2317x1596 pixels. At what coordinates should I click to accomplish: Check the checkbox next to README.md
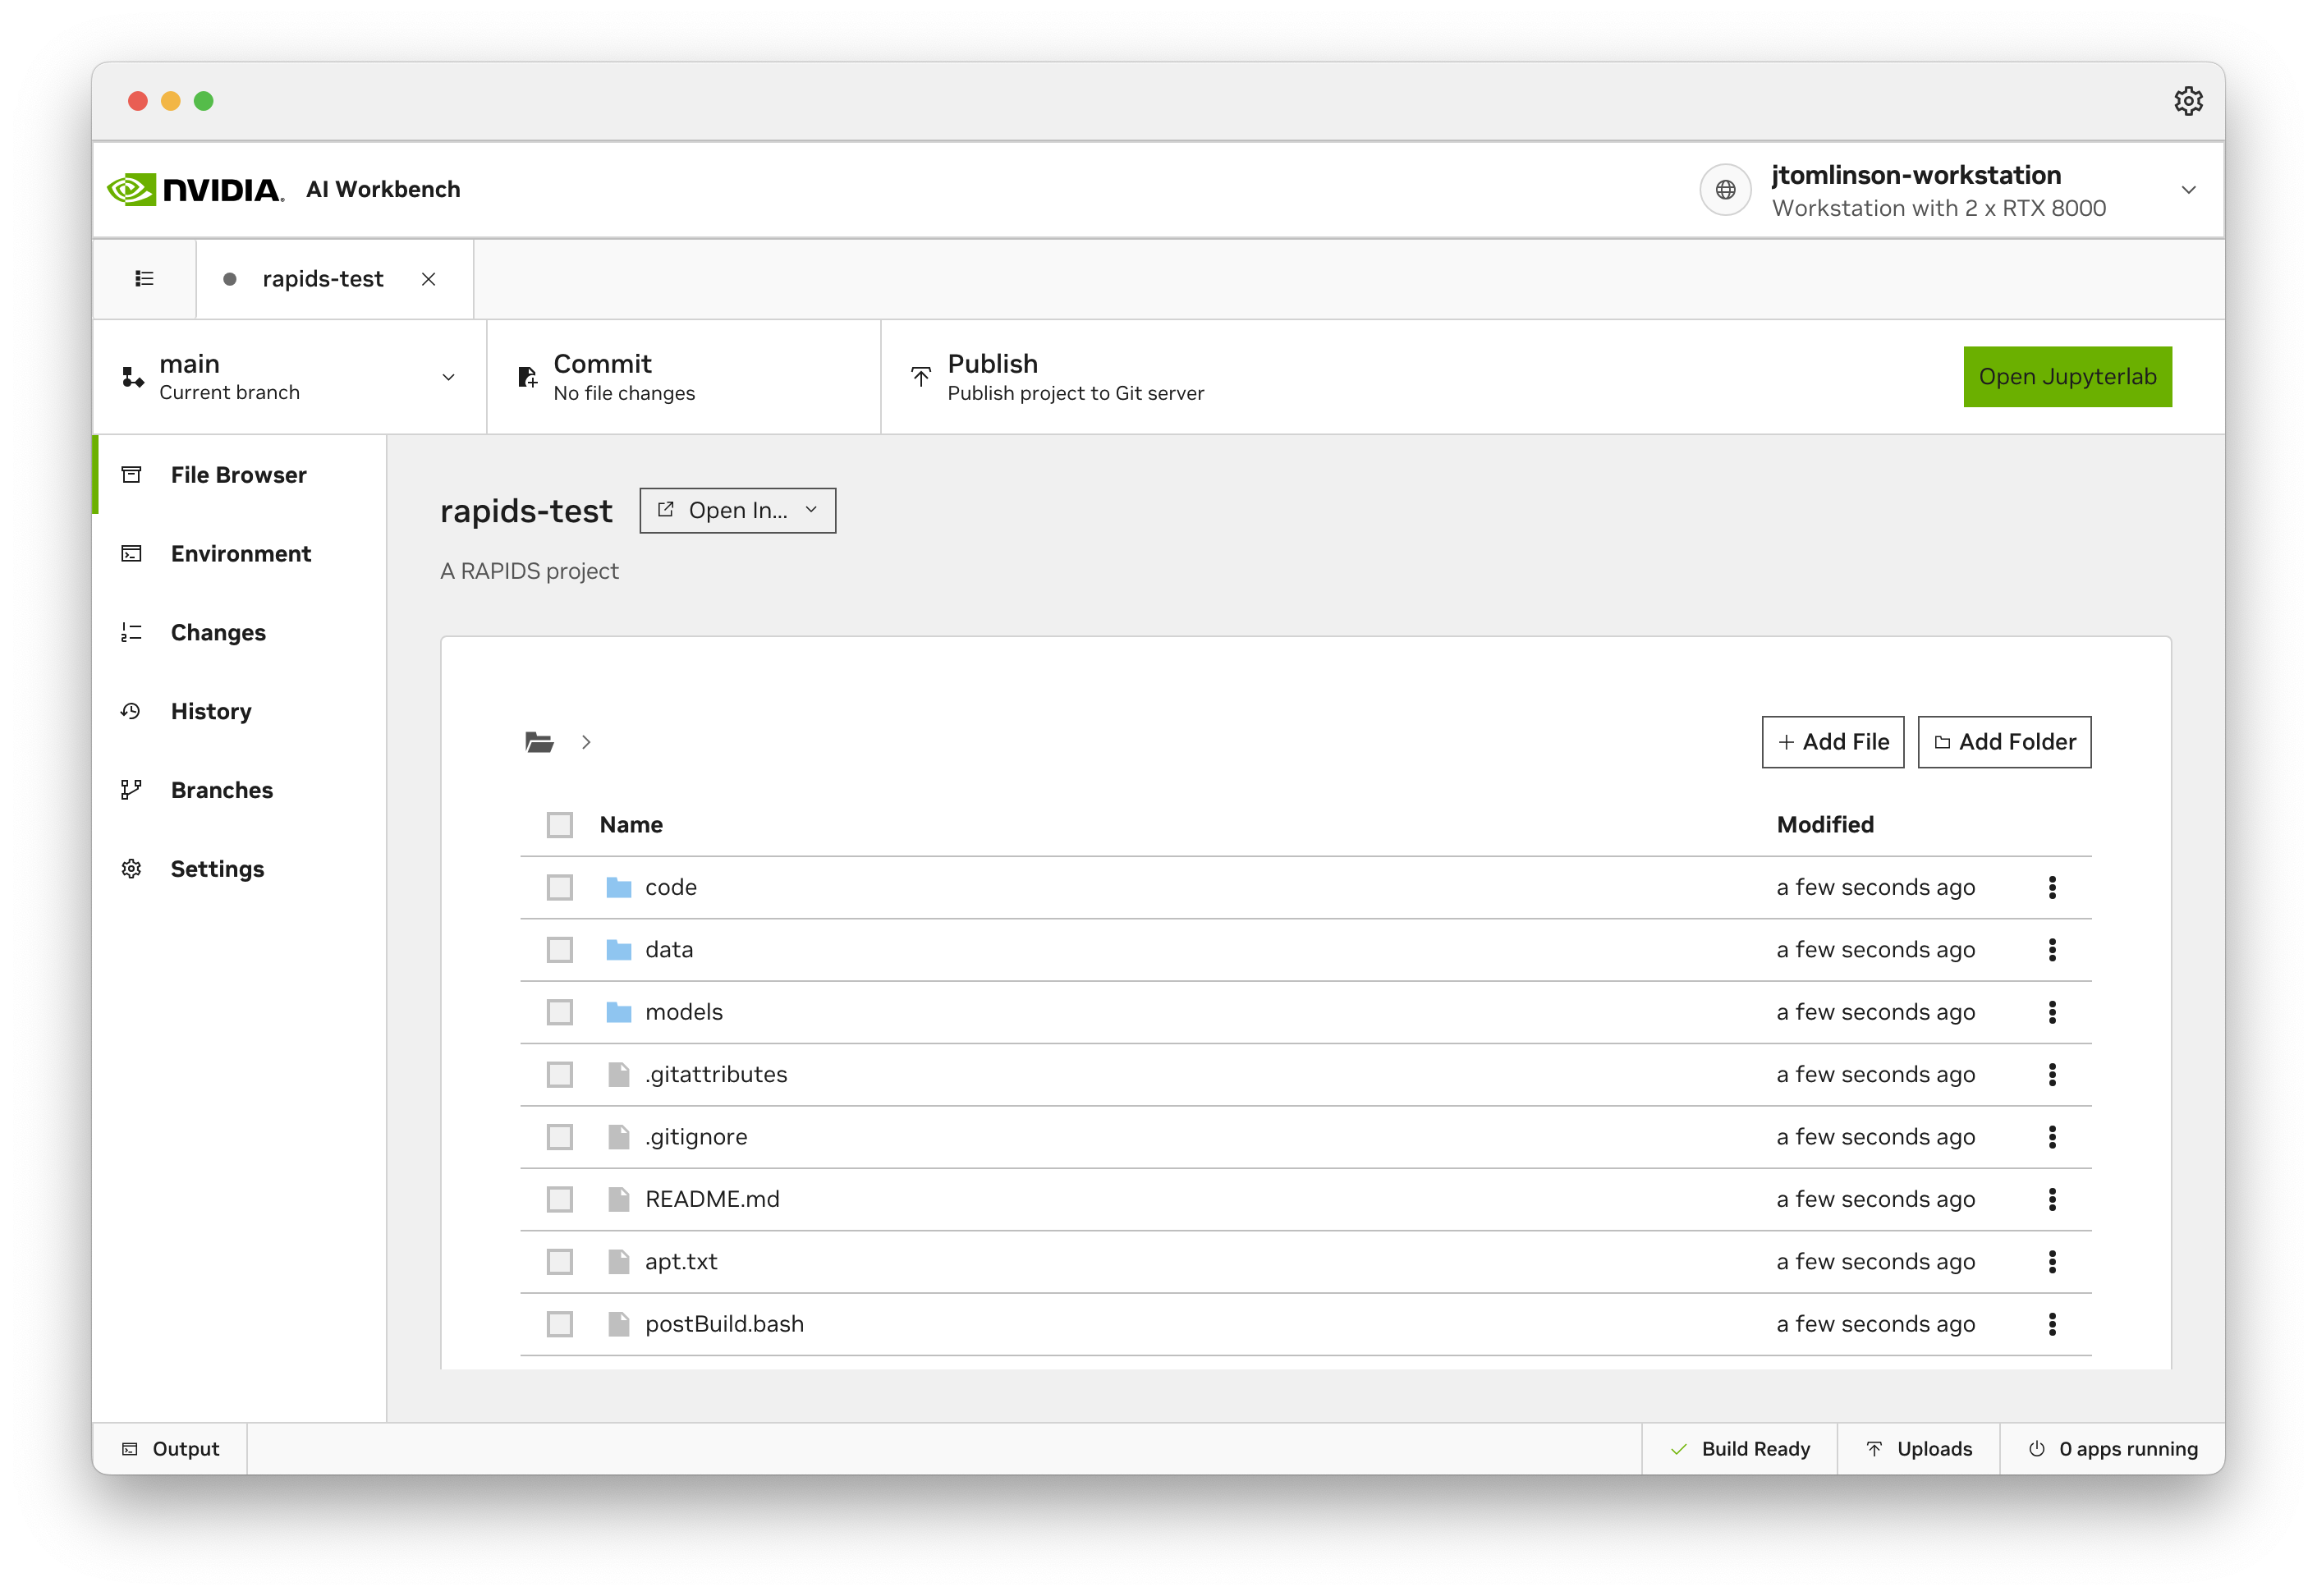(559, 1199)
